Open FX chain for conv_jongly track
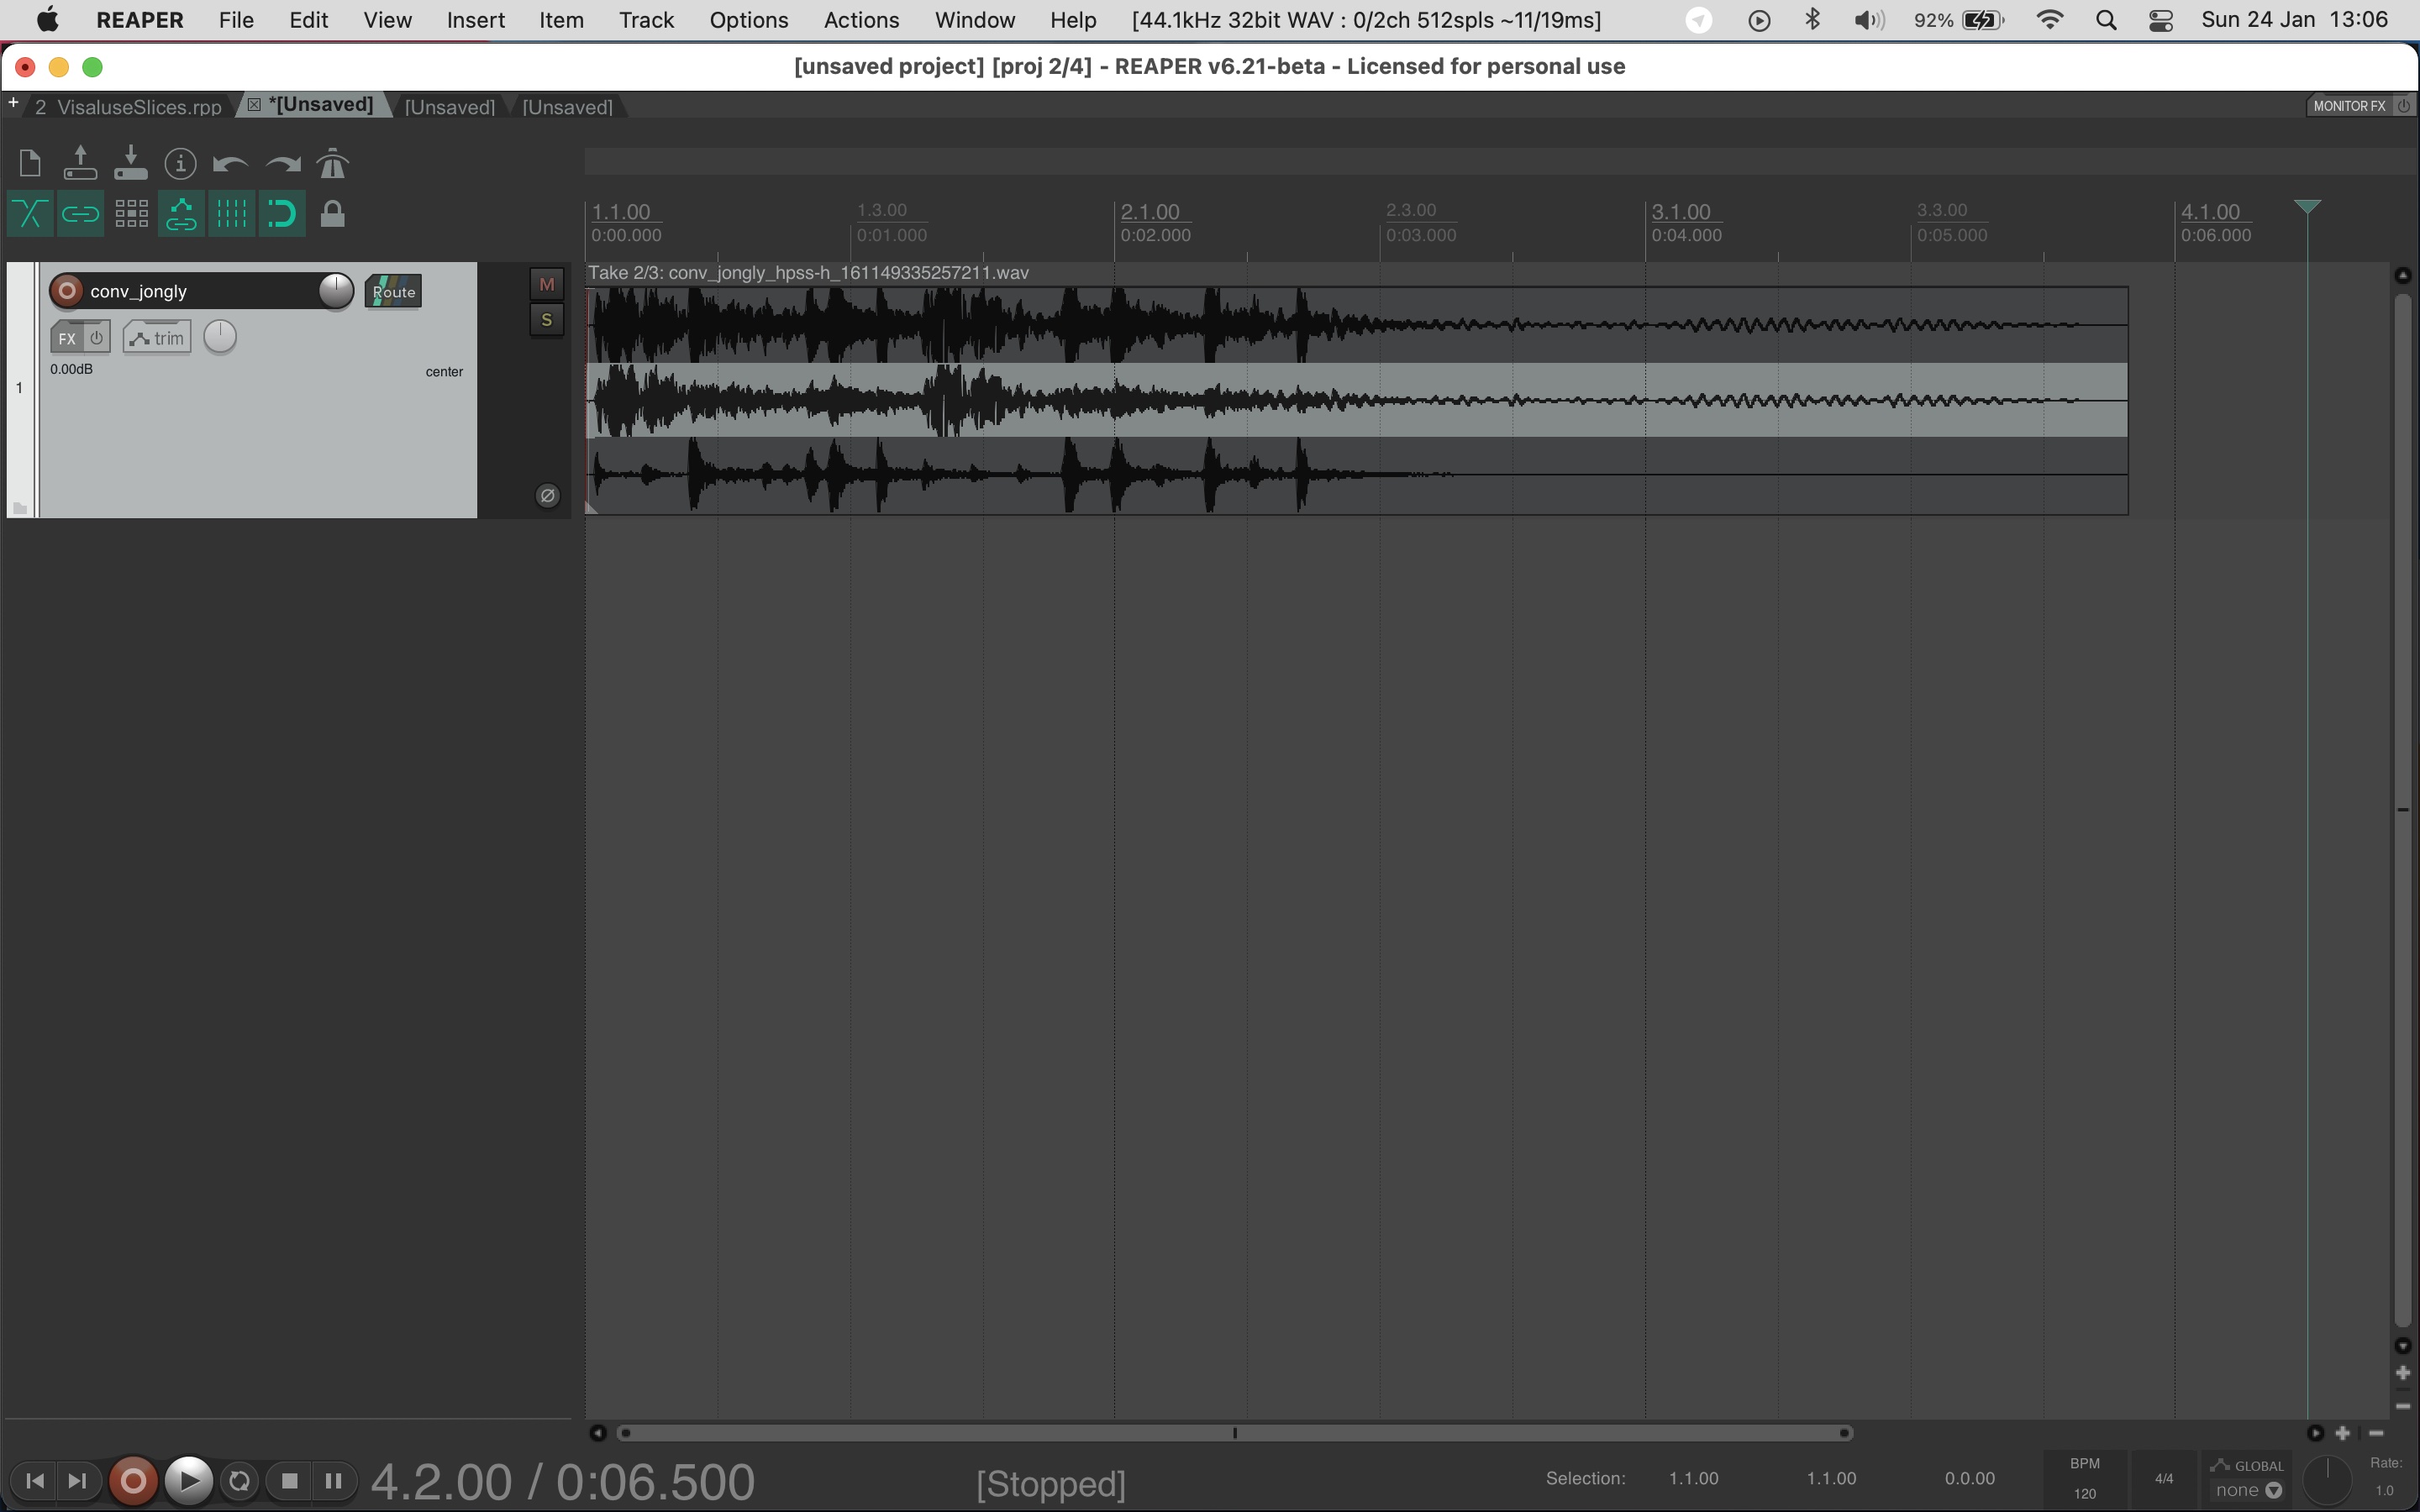 pyautogui.click(x=67, y=338)
